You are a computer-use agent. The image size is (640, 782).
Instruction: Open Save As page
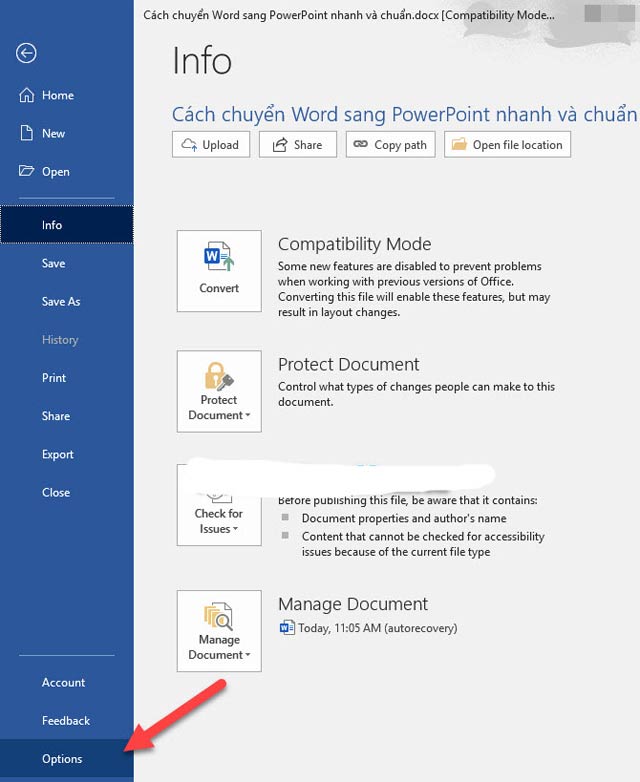(x=67, y=302)
